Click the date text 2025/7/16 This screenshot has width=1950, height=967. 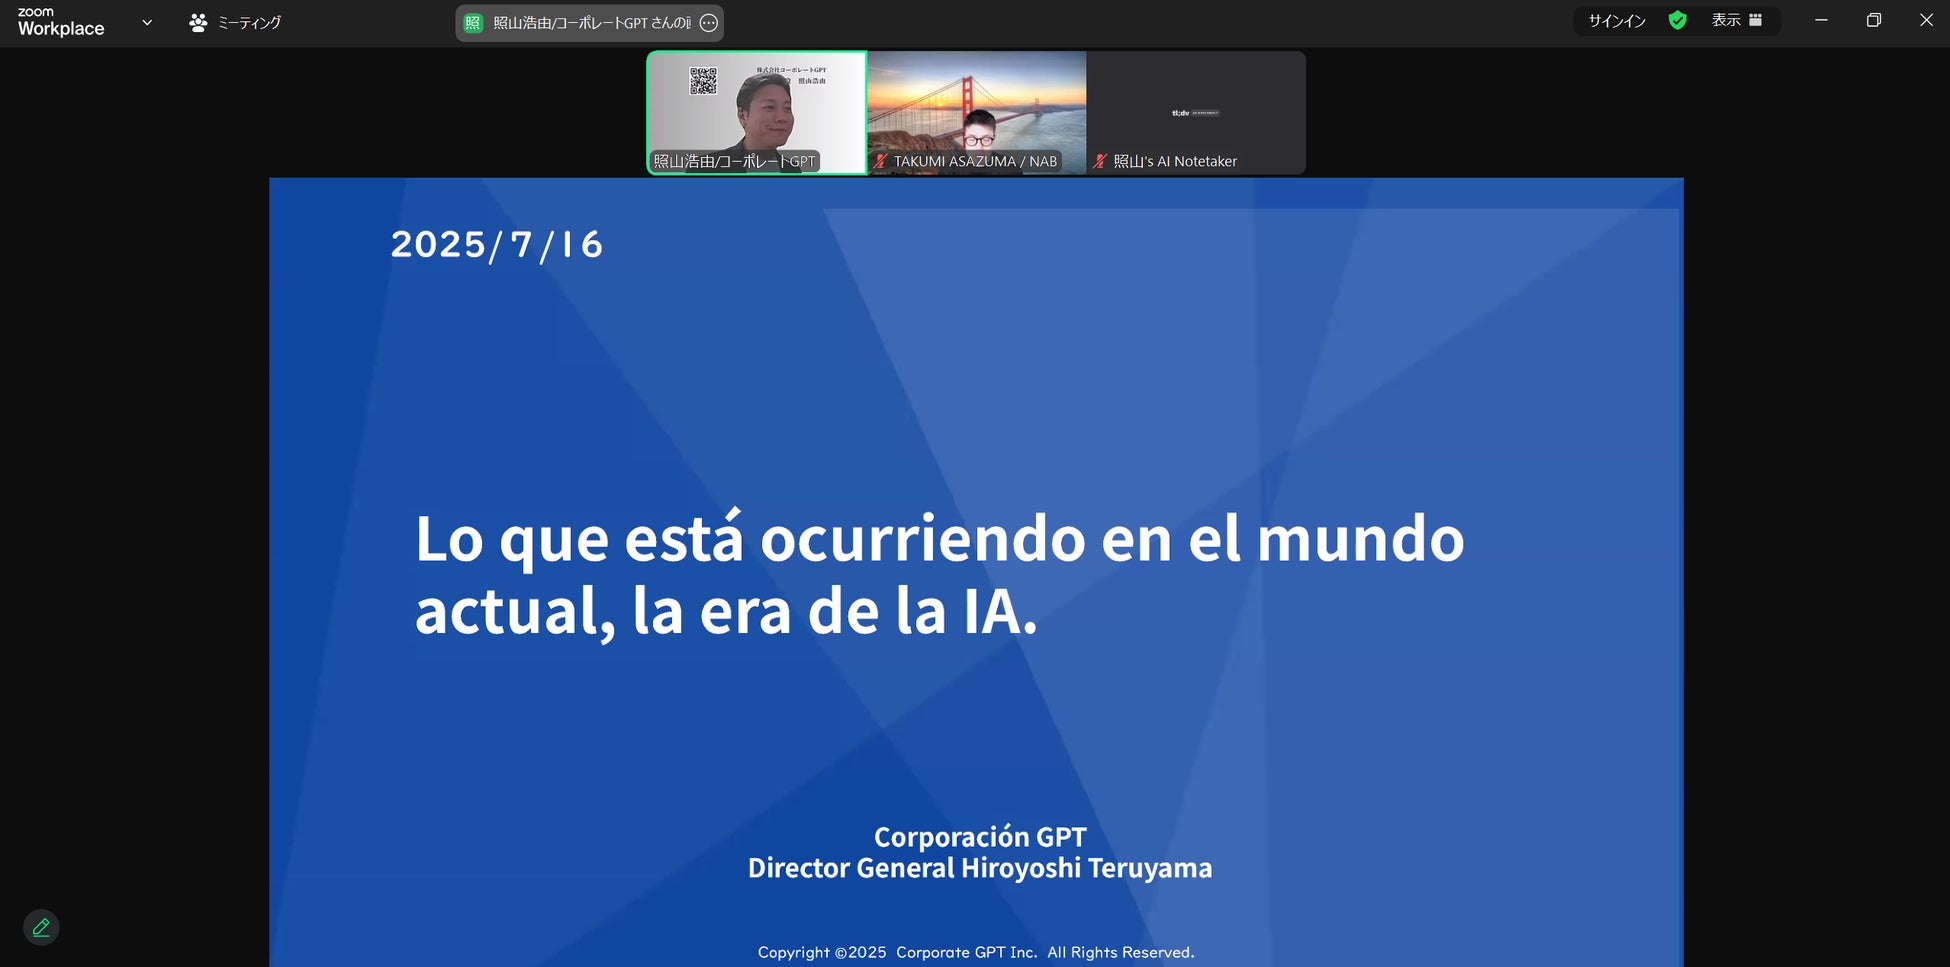click(x=497, y=244)
